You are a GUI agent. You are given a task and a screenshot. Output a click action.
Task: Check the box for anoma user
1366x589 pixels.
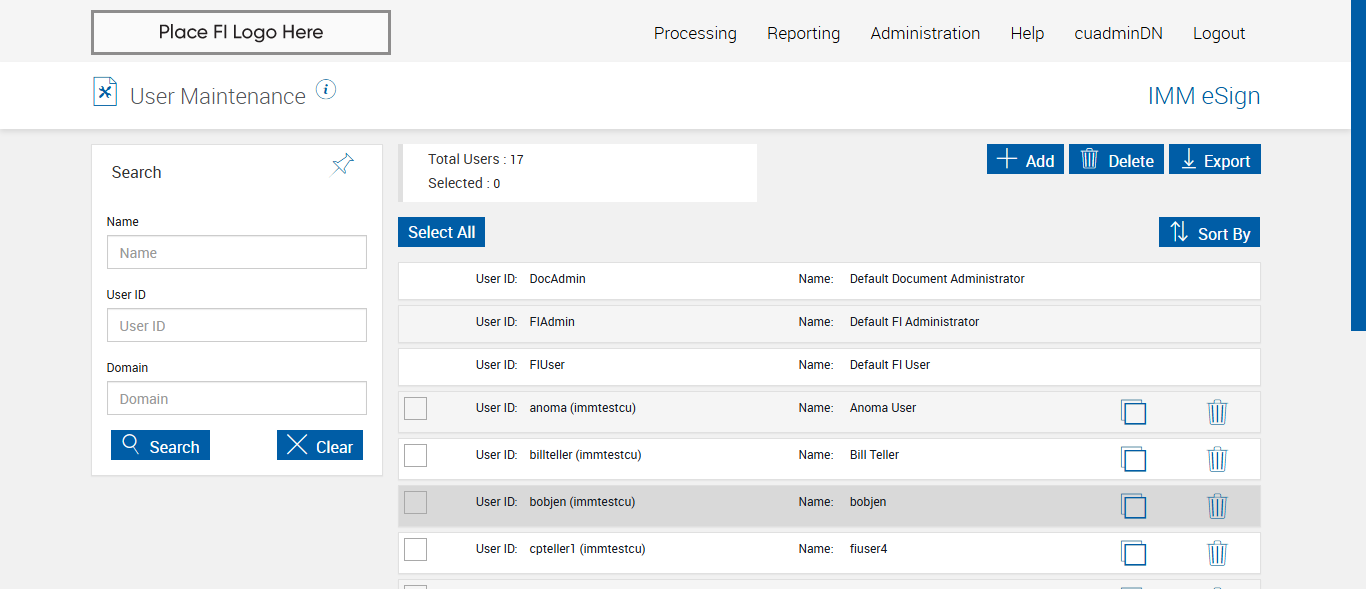[x=415, y=408]
